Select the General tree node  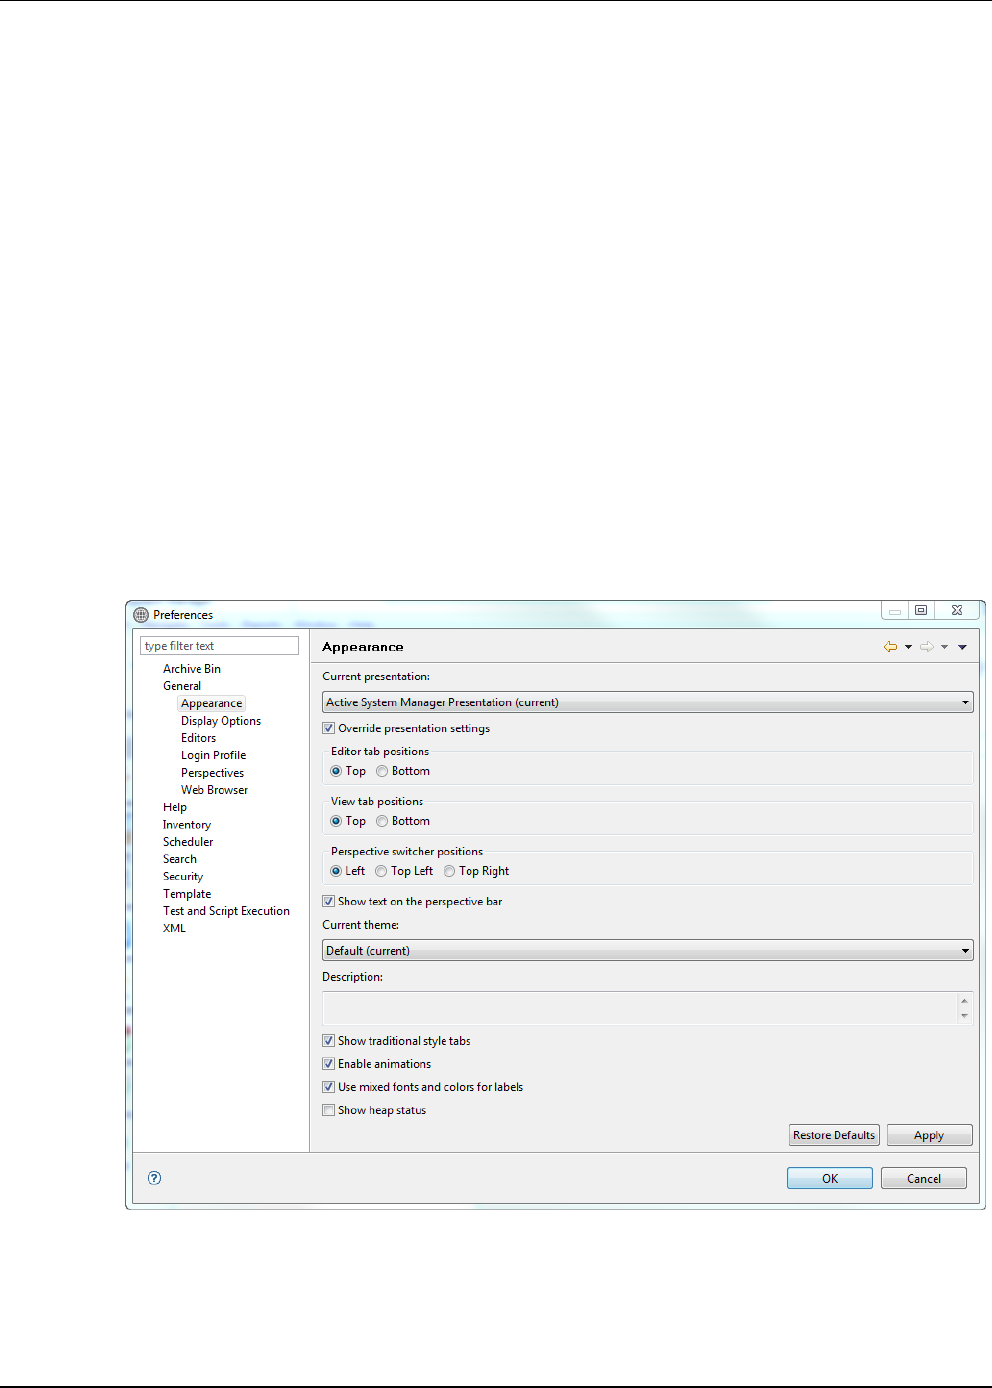point(182,686)
